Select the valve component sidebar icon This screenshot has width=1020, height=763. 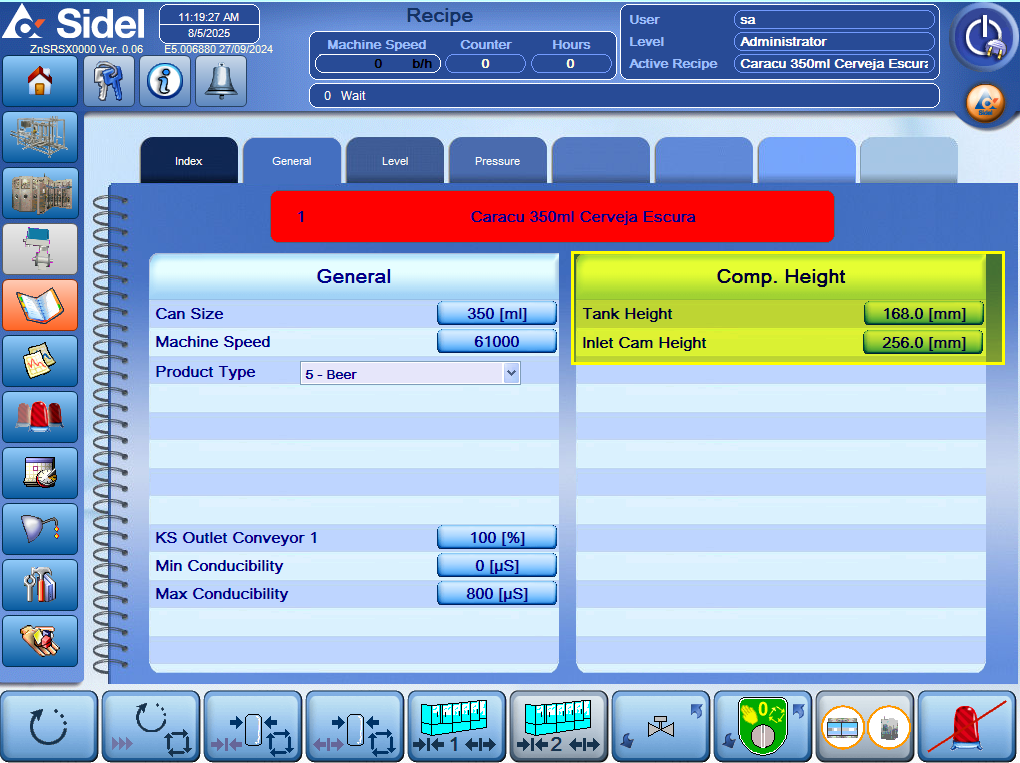click(x=40, y=249)
